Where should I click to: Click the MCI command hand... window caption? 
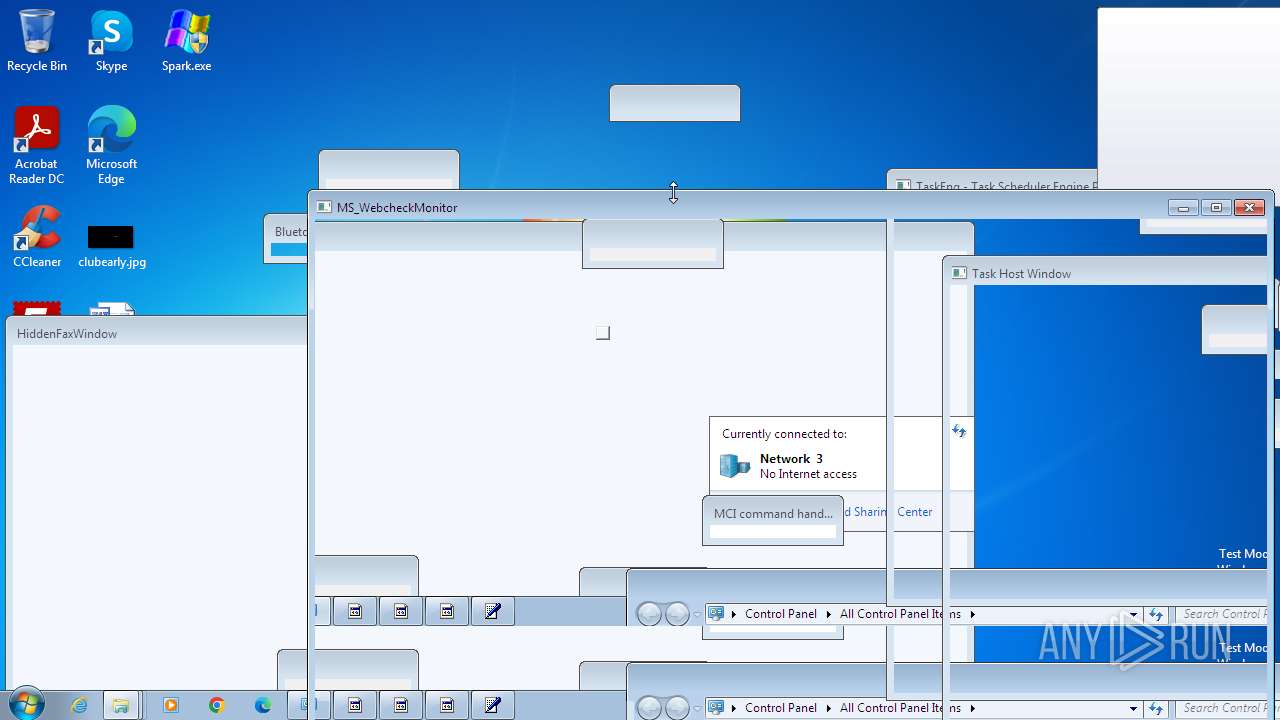pos(773,513)
